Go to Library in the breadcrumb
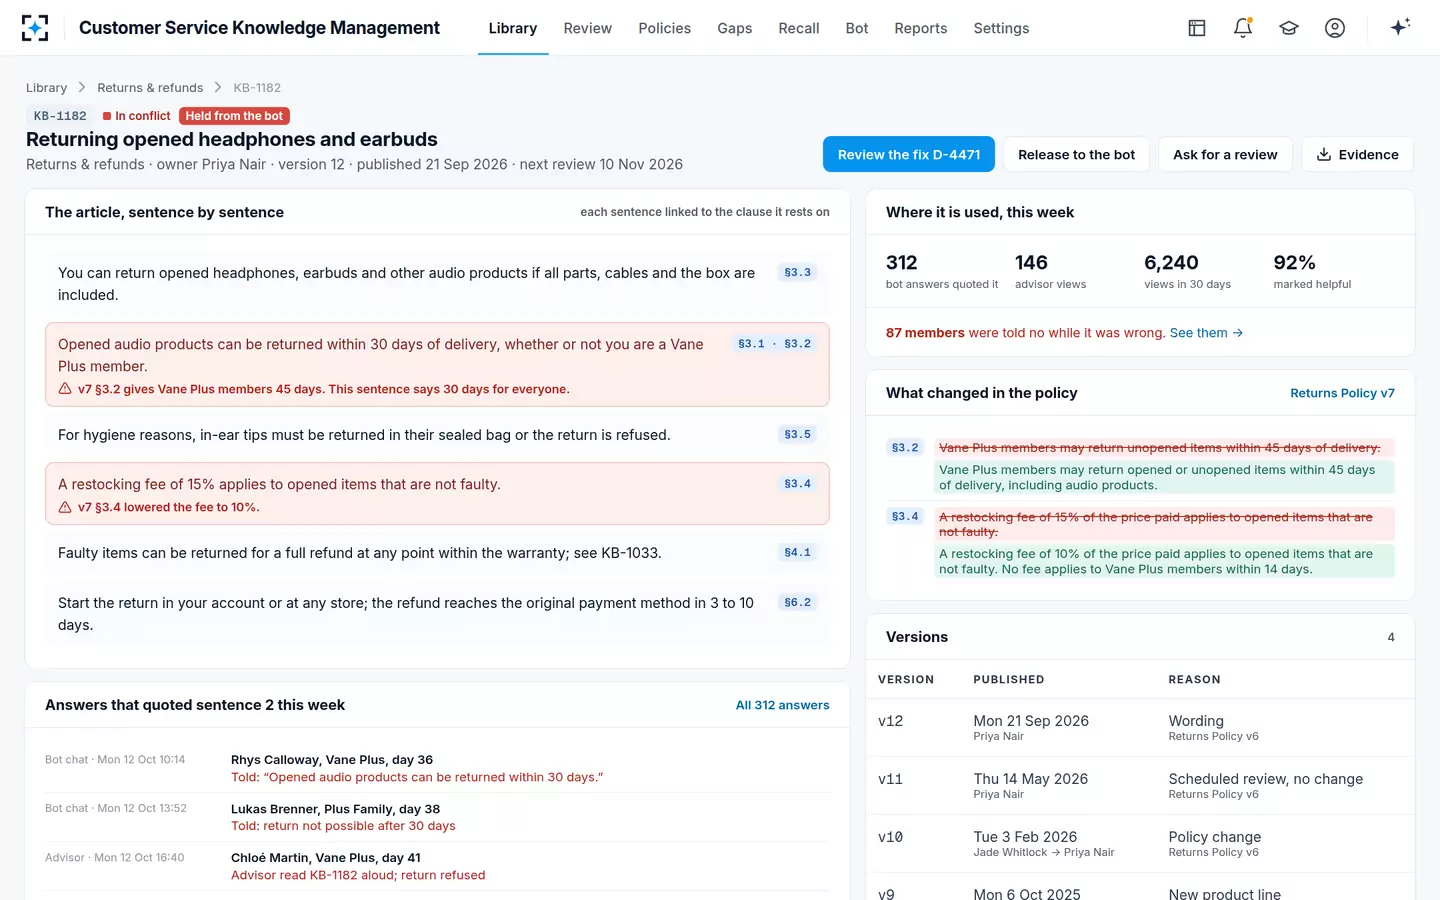 pos(46,88)
